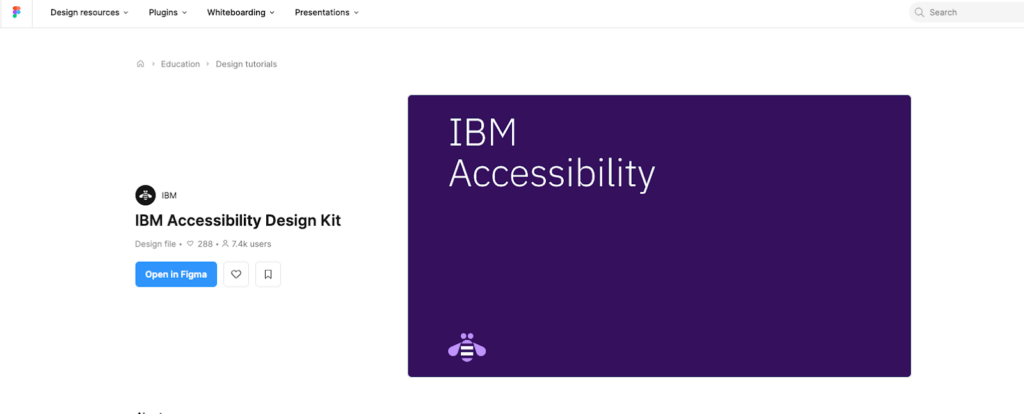Click the IBM Accessibility Design Kit title

(x=238, y=221)
